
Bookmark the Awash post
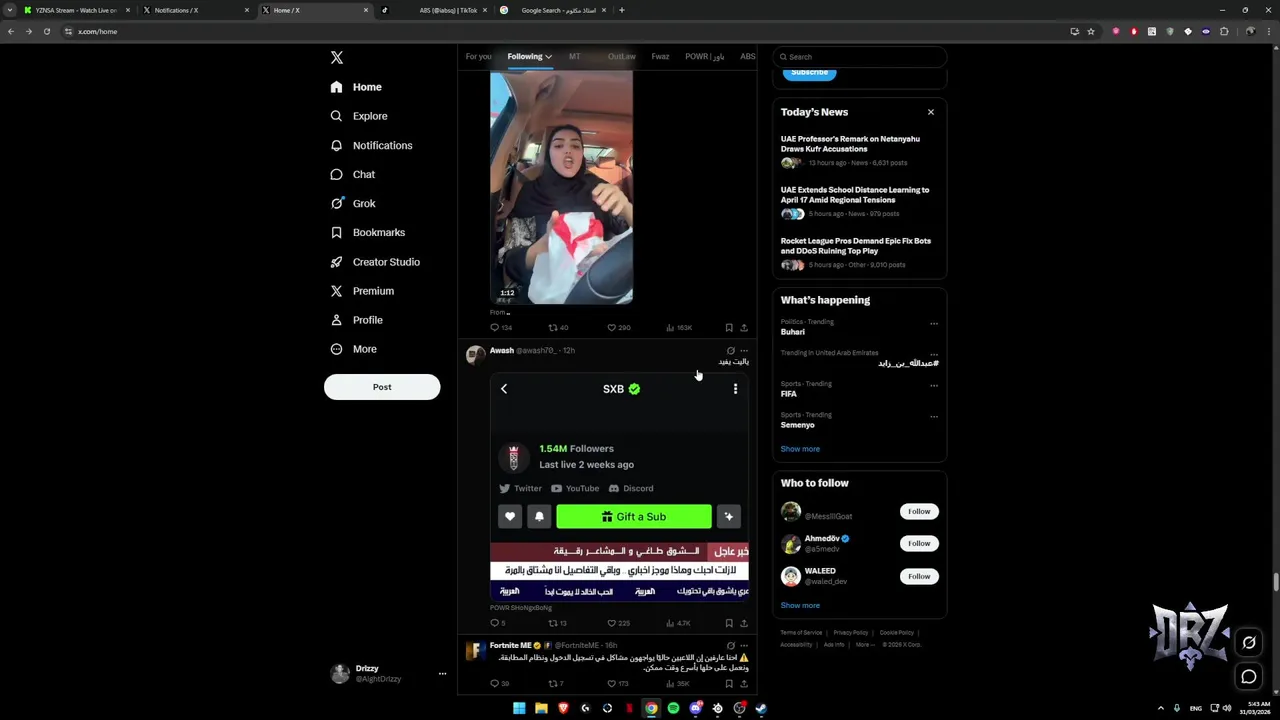(729, 623)
